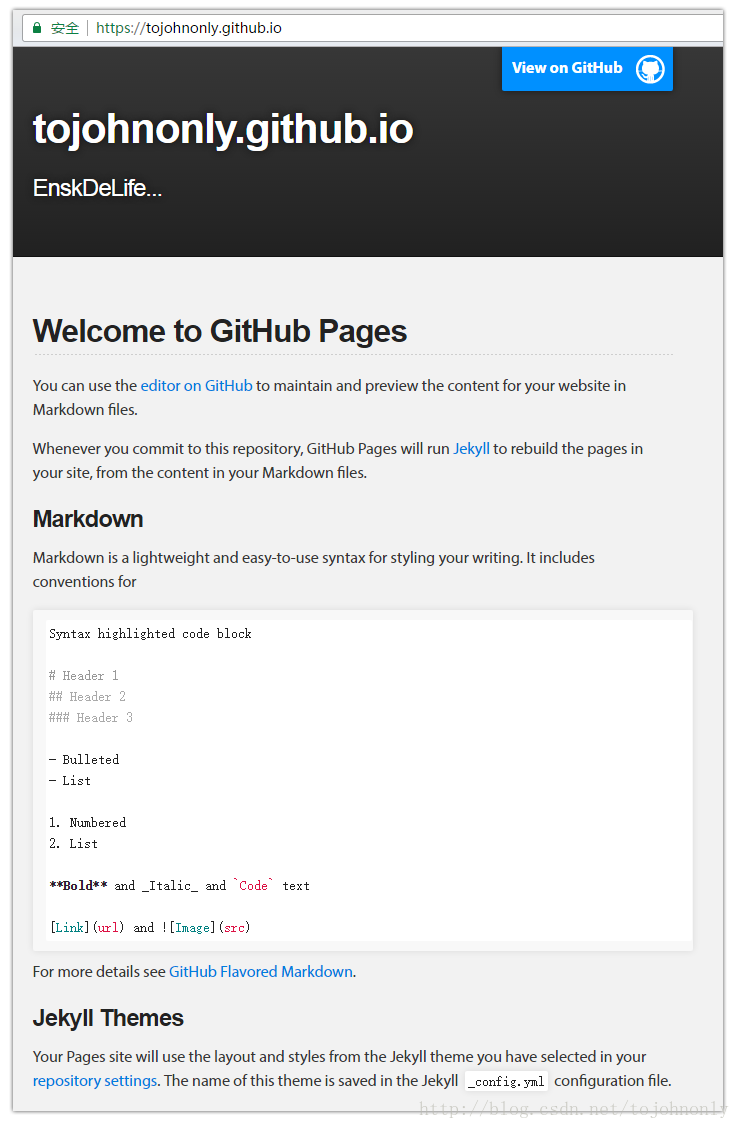Click the Welcome to GitHub Pages heading
The height and width of the screenshot is (1129, 740).
(220, 331)
